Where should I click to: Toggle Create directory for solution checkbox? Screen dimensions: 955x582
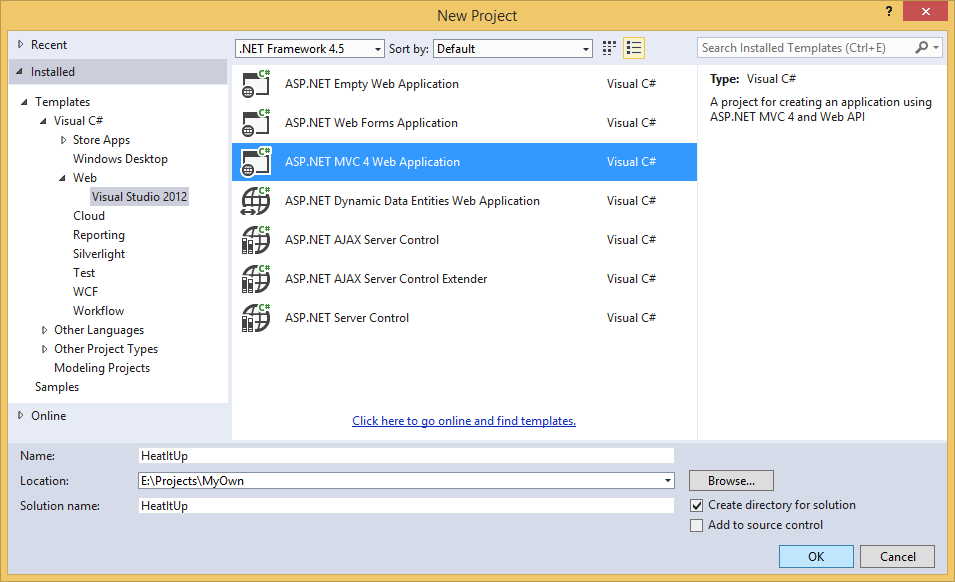(x=697, y=505)
